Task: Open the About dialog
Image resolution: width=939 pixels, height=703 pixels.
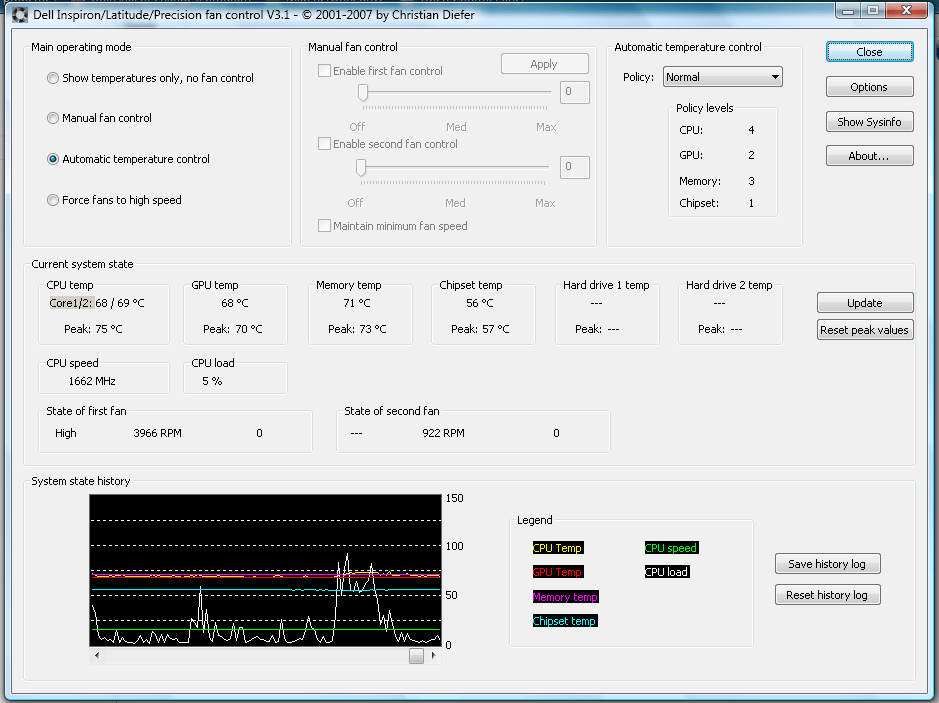Action: point(868,155)
